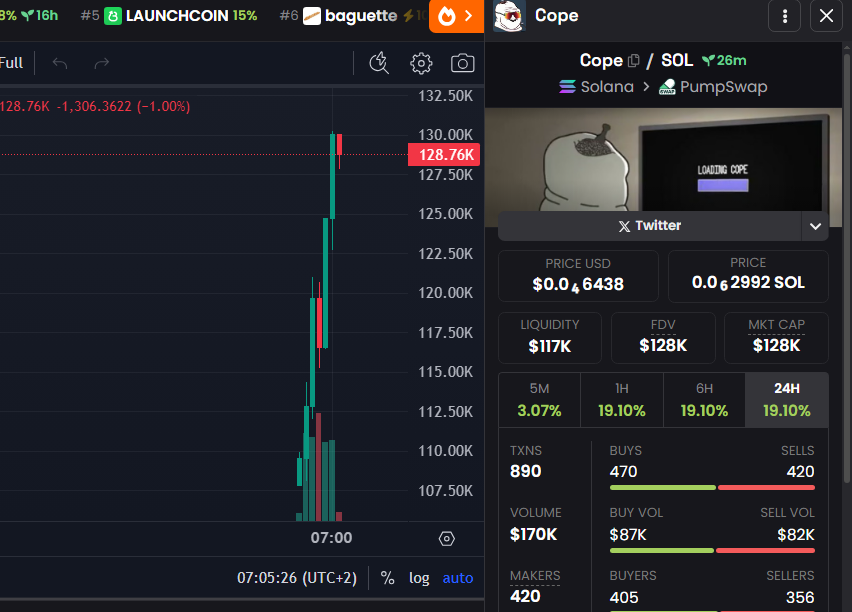Viewport: 852px width, 612px height.
Task: Open the chart timezone 07:05:26 (UTC+2)
Action: (x=297, y=578)
